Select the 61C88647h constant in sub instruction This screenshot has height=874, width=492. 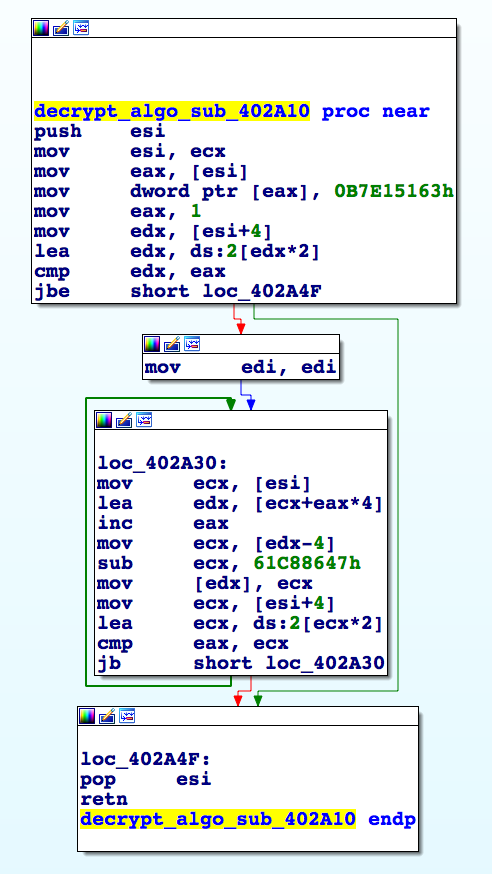[307, 564]
